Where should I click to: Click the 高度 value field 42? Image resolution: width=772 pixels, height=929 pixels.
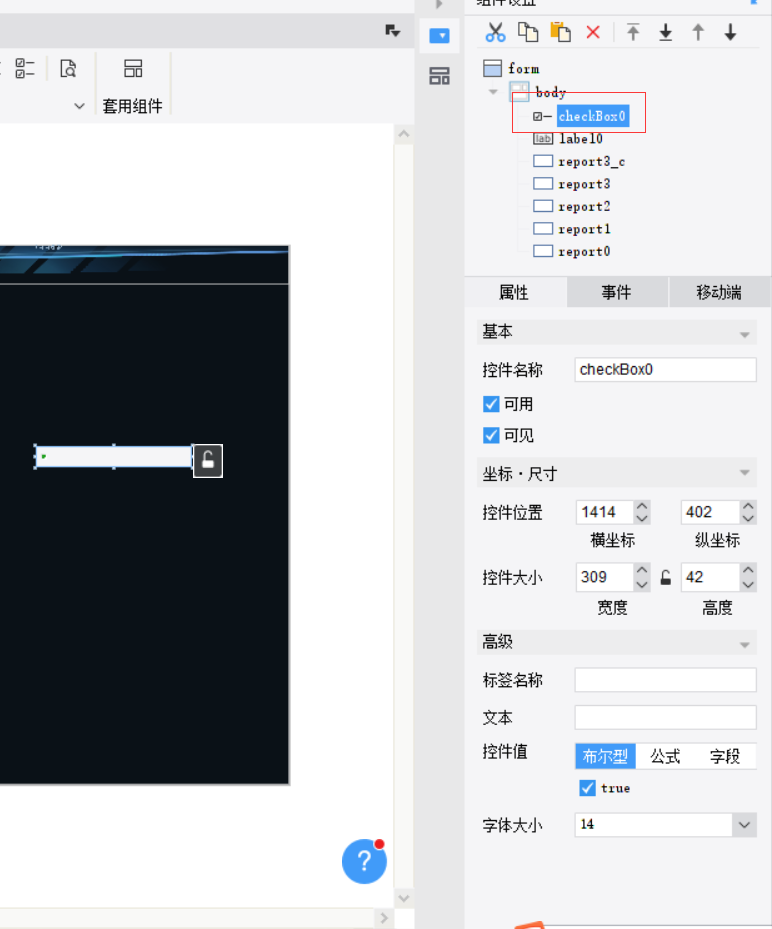coord(710,577)
